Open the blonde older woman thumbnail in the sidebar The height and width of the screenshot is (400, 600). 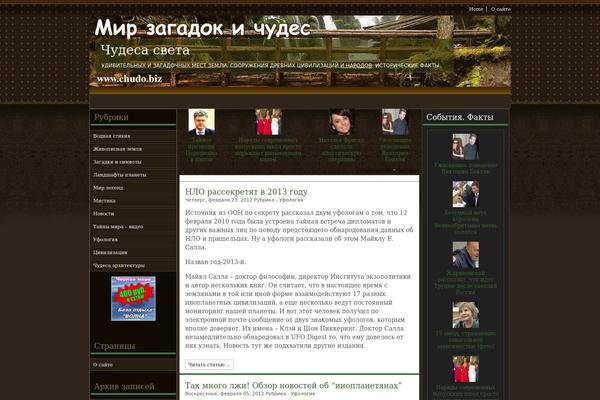coord(465,315)
